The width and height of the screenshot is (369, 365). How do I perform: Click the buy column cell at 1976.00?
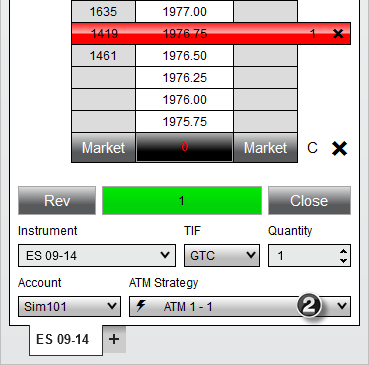coord(103,100)
